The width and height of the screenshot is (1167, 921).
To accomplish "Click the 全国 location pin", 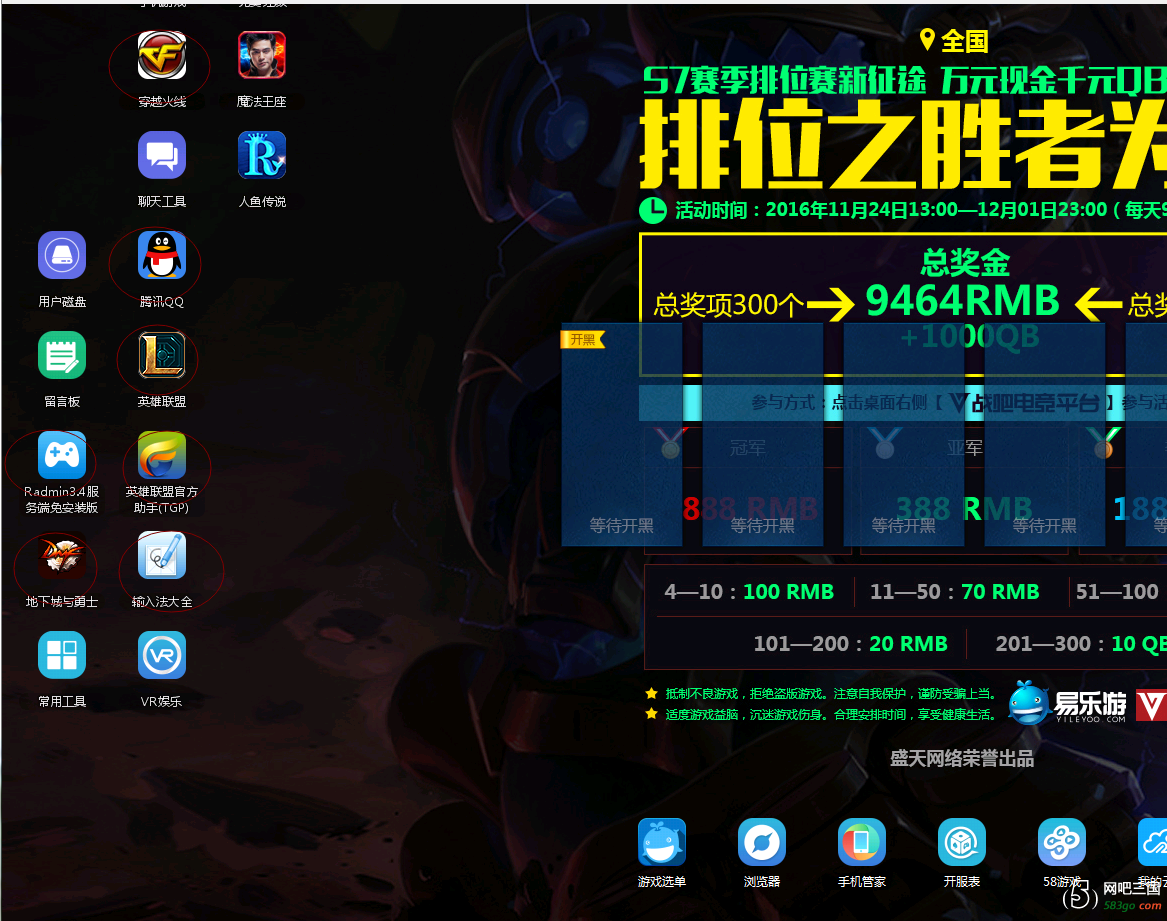I will tap(927, 39).
